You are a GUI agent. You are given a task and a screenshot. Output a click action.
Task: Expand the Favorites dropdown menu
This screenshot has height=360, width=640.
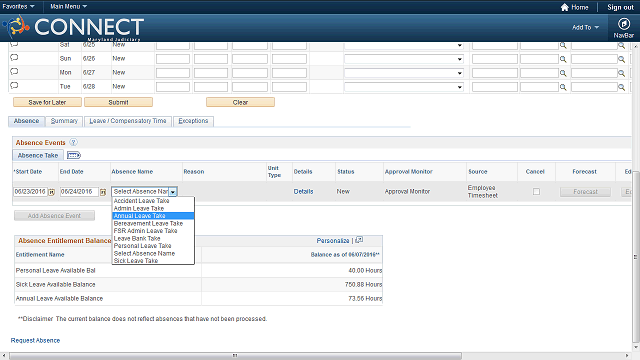click(x=18, y=7)
